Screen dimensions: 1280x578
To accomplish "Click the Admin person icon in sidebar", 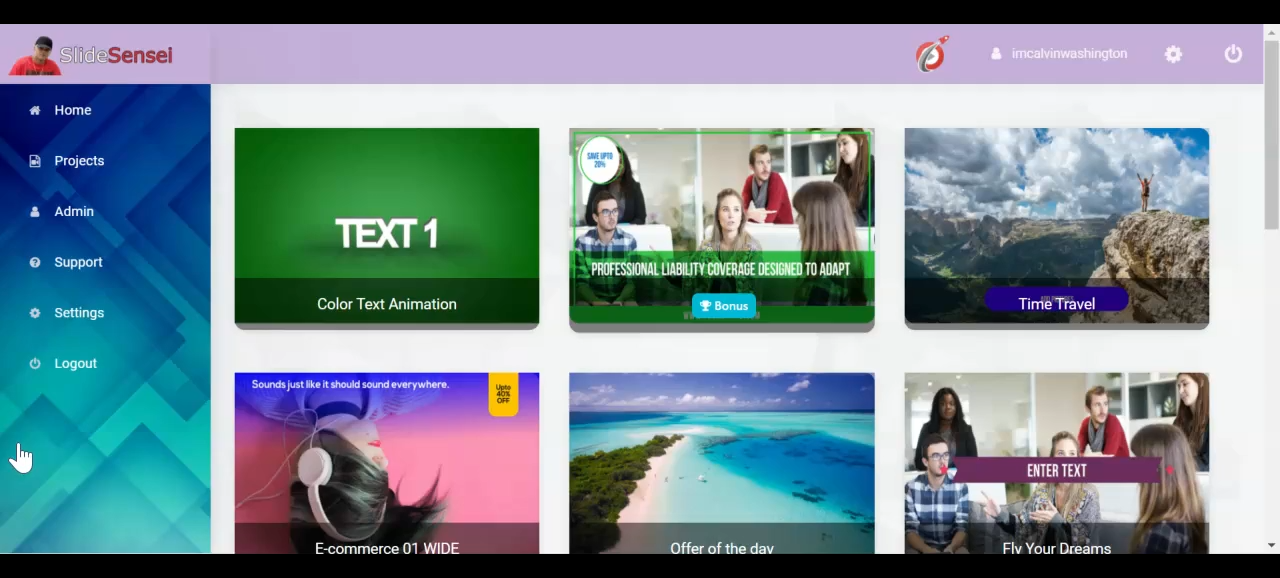I will (35, 212).
